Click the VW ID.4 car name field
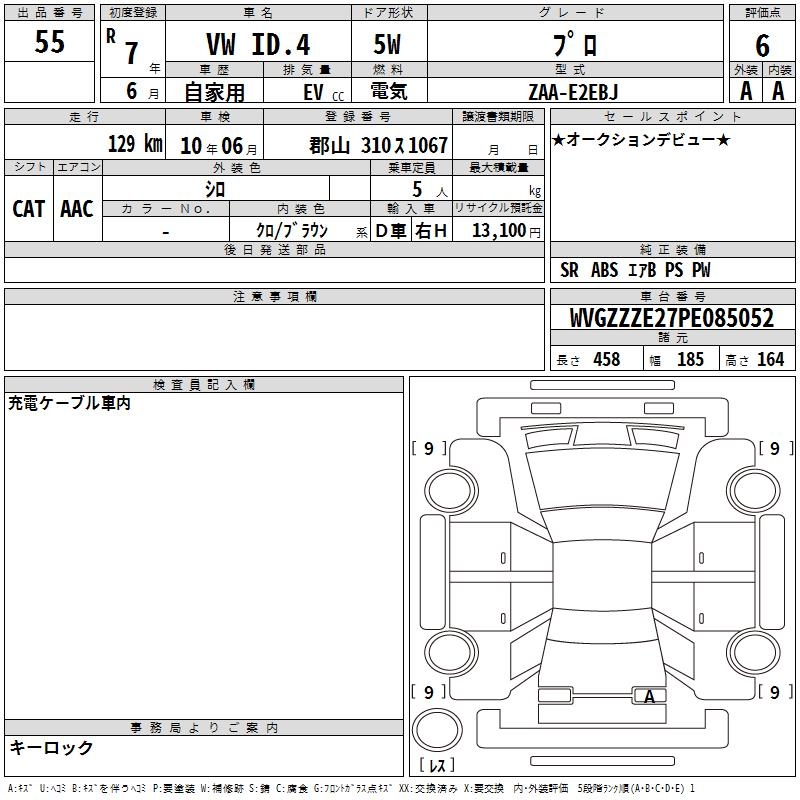 (258, 44)
